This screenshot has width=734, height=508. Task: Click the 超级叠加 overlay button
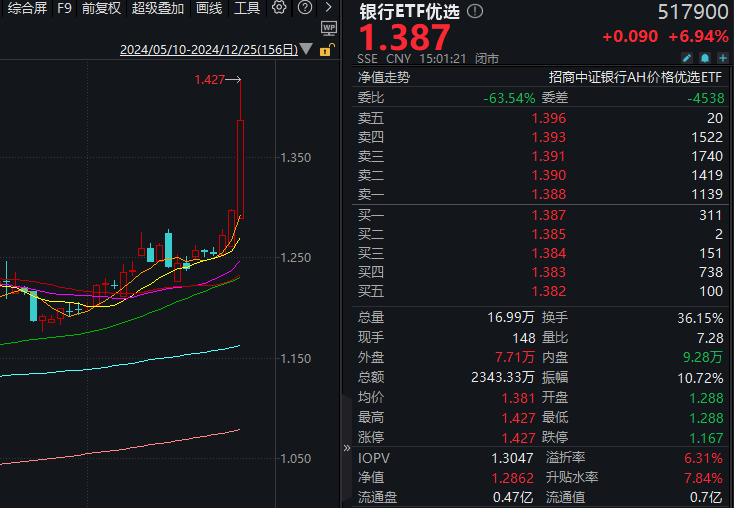(158, 8)
